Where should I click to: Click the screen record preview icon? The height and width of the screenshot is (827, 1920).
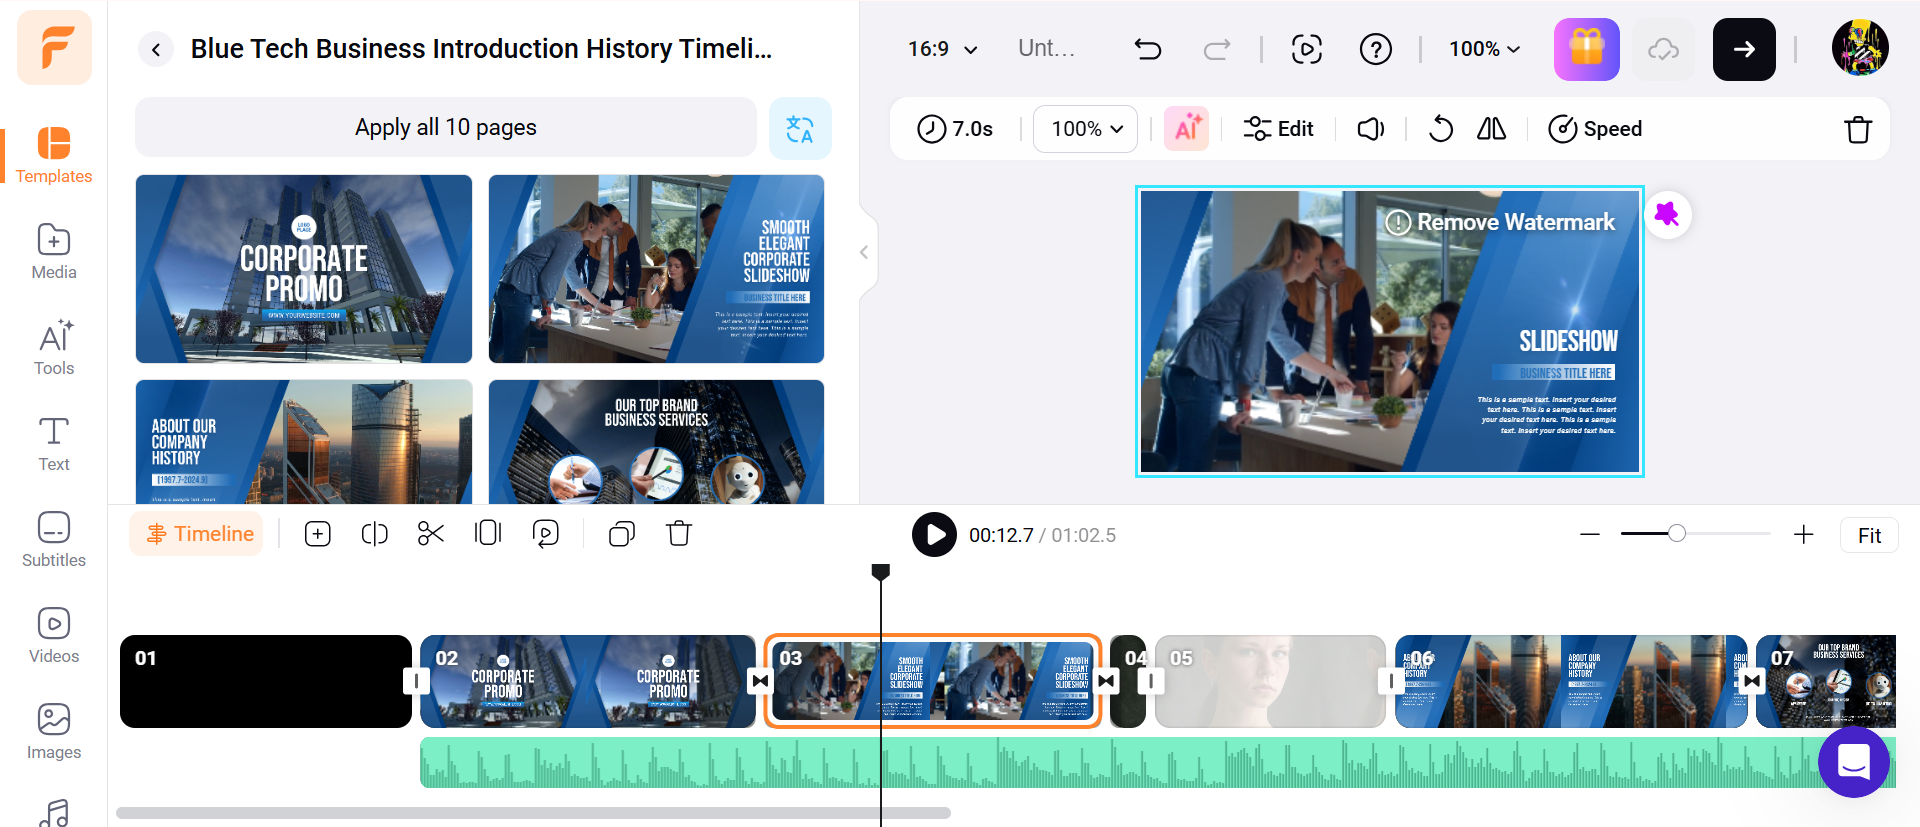click(1307, 49)
